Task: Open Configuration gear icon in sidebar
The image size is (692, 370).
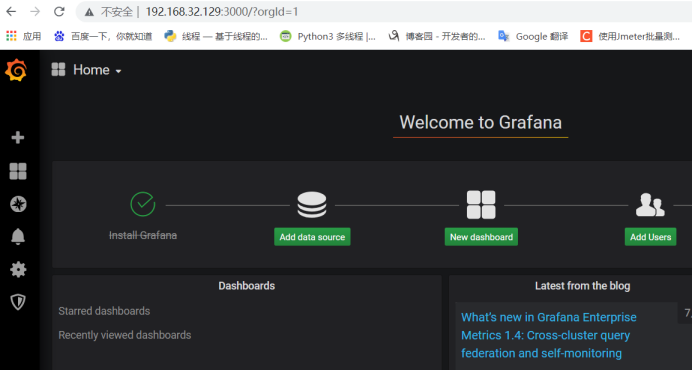Action: [18, 269]
